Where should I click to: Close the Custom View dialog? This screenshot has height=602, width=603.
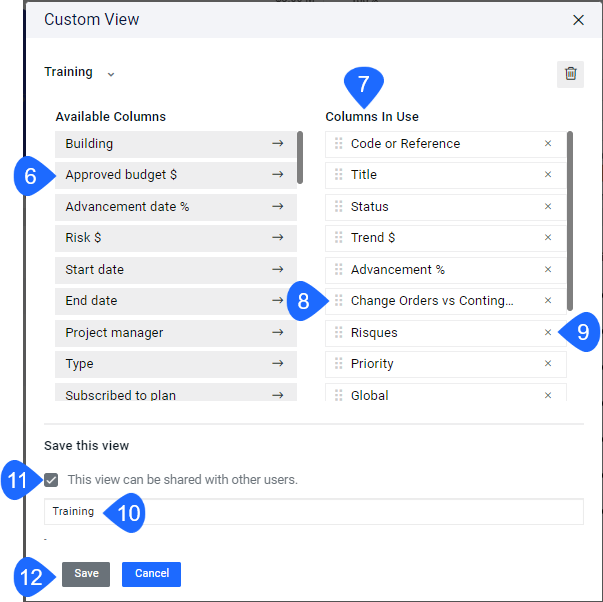(578, 20)
